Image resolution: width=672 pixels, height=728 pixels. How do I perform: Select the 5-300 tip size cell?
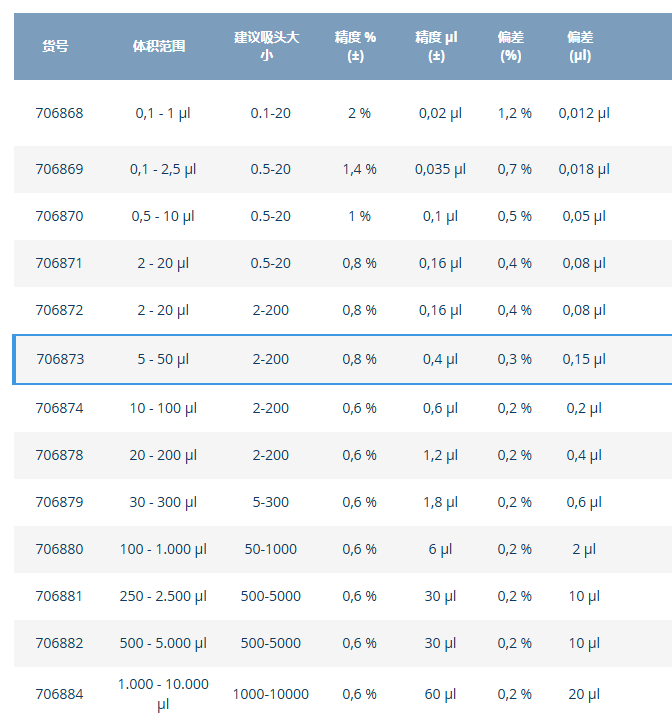271,502
